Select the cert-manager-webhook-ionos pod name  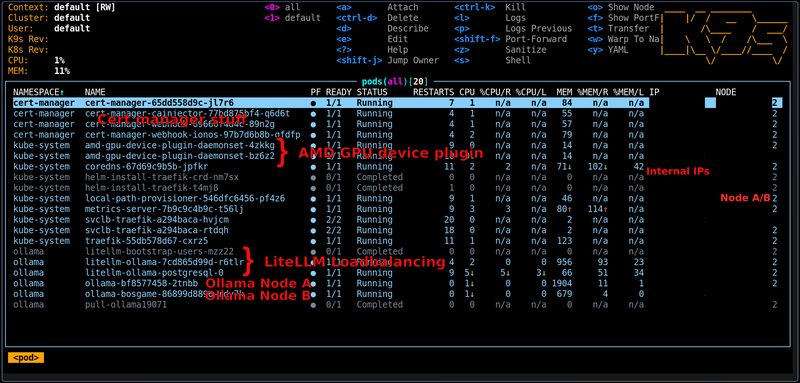[192, 135]
